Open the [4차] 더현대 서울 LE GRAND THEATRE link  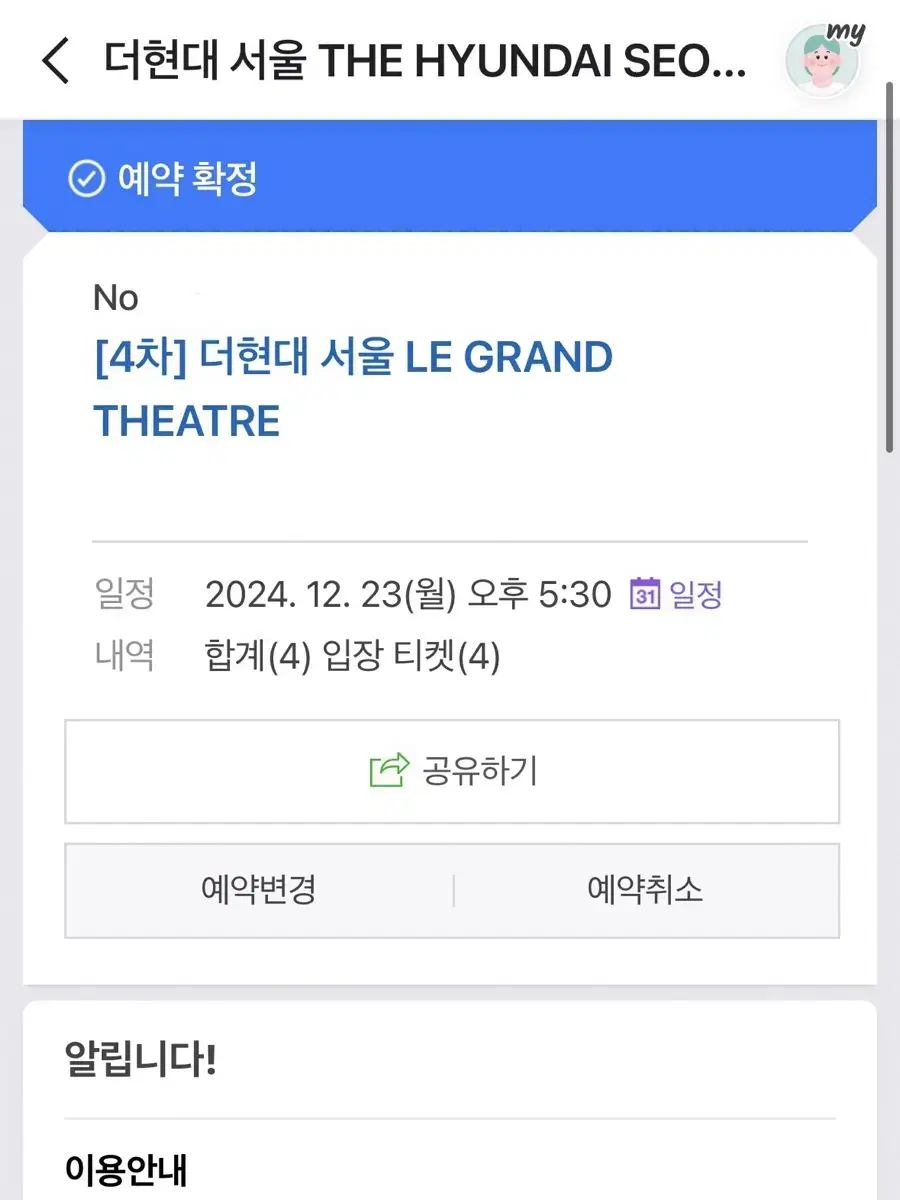353,389
